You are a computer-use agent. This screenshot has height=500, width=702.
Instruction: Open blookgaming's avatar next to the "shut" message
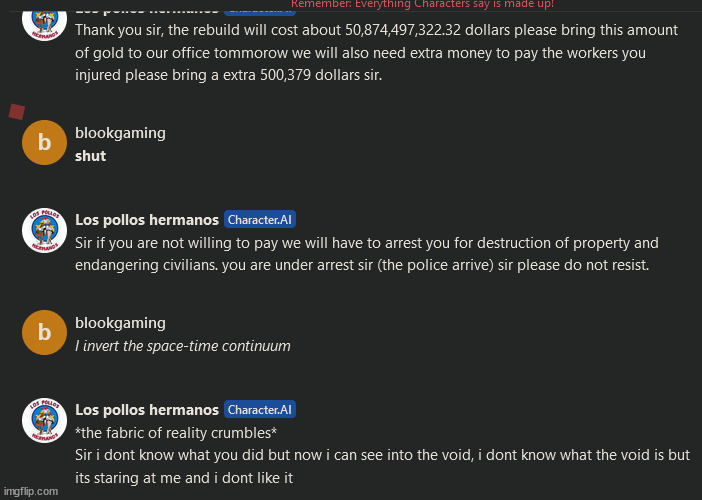[44, 142]
